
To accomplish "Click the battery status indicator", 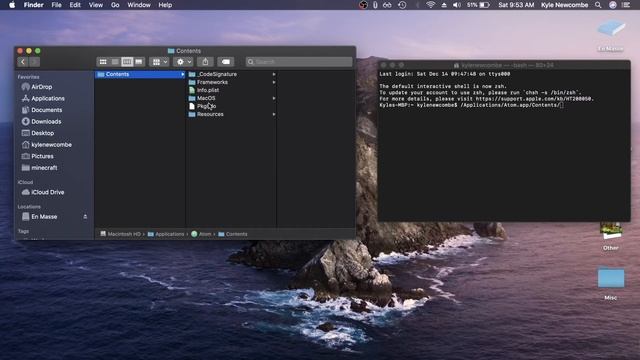I will click(478, 5).
